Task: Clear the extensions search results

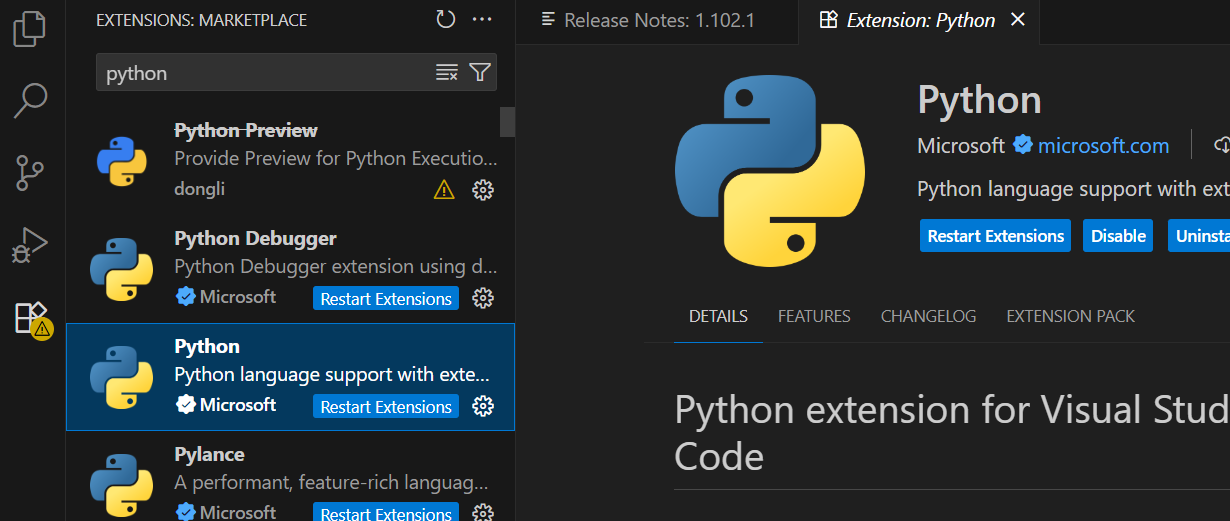Action: (447, 73)
